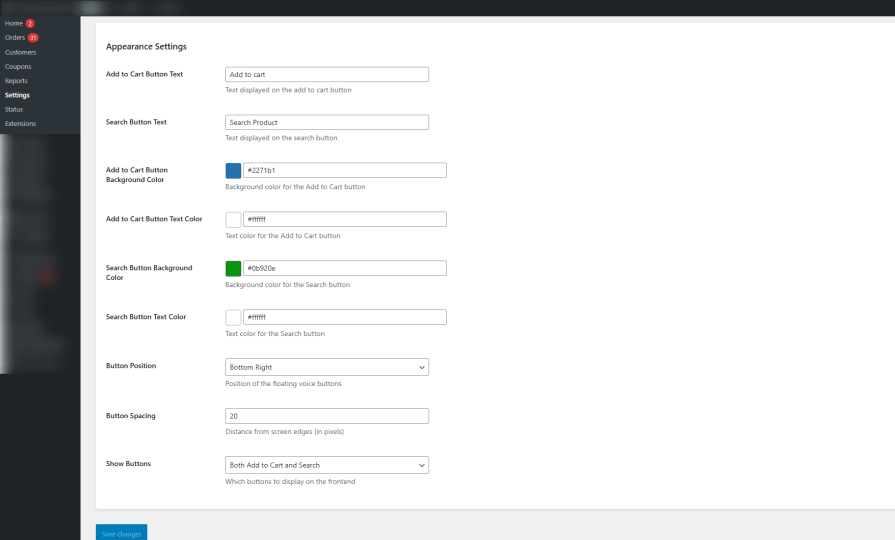Click the red Orders count badge
This screenshot has height=540, width=895.
click(33, 38)
